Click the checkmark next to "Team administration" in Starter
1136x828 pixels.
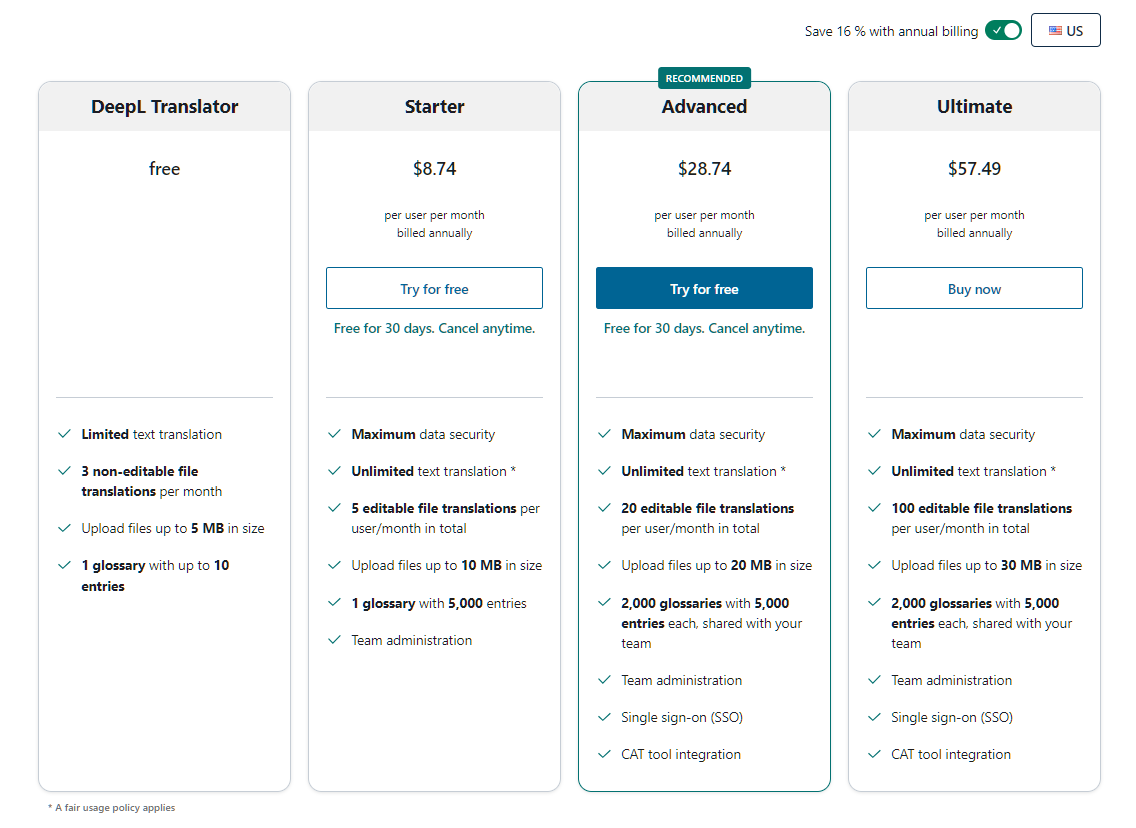(x=334, y=640)
